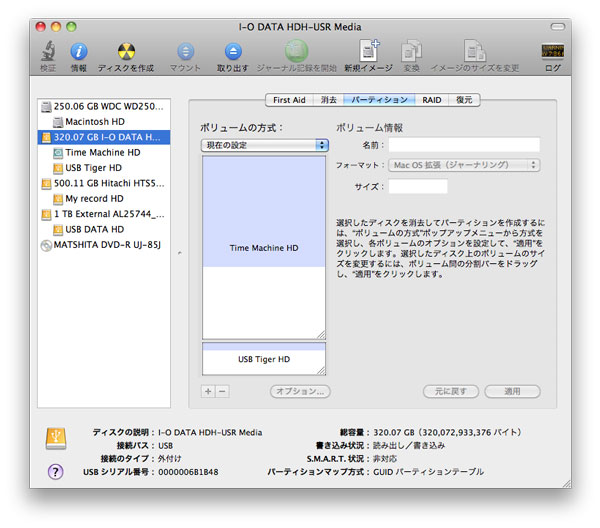Viewport: 600px width, 528px height.
Task: Select Time Machine HD partition block
Action: tap(264, 247)
